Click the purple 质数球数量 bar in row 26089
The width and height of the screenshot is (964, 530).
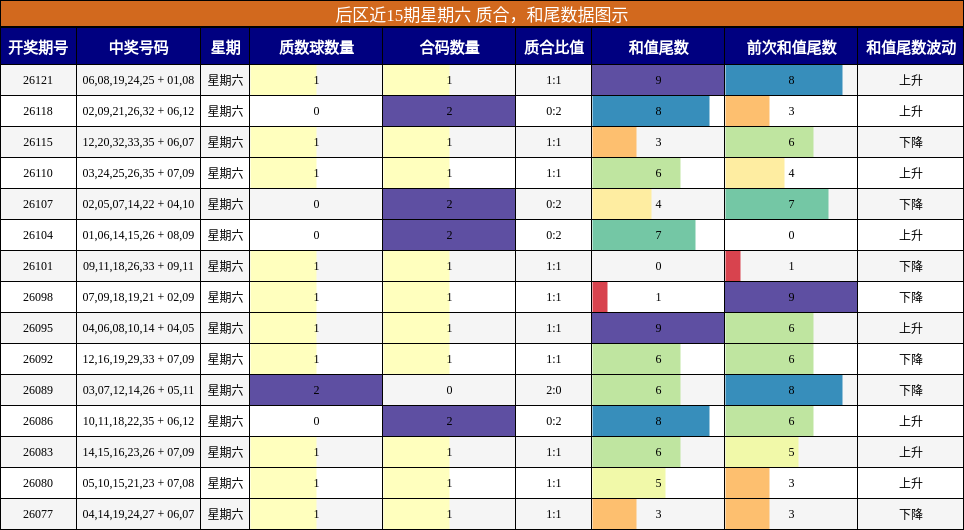pyautogui.click(x=316, y=390)
